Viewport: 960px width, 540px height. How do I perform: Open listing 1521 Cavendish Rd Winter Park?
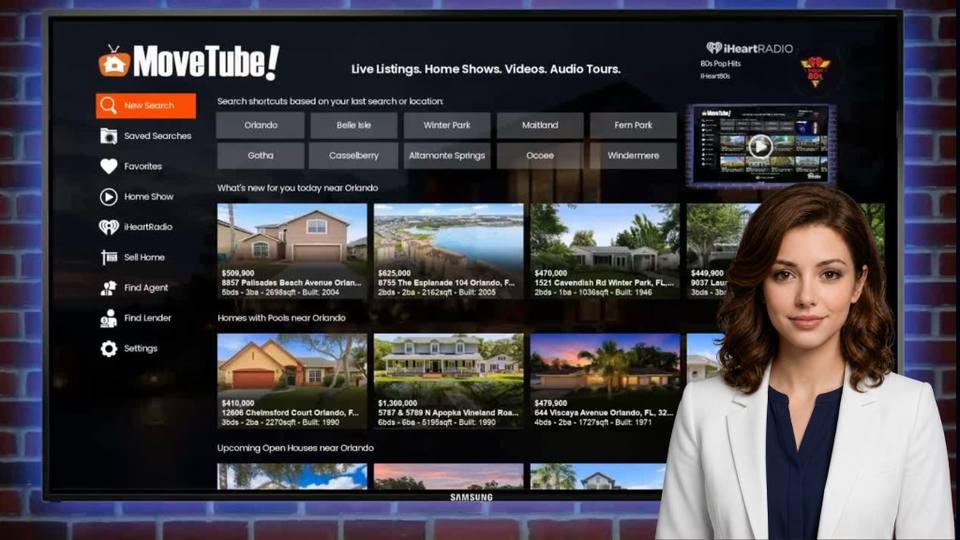click(605, 251)
